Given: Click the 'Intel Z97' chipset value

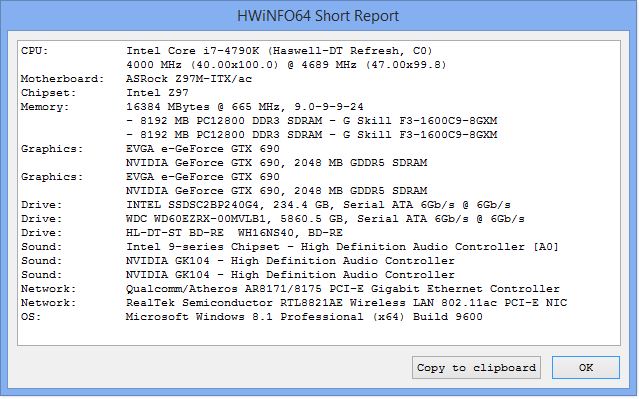Looking at the screenshot, I should click(157, 93).
